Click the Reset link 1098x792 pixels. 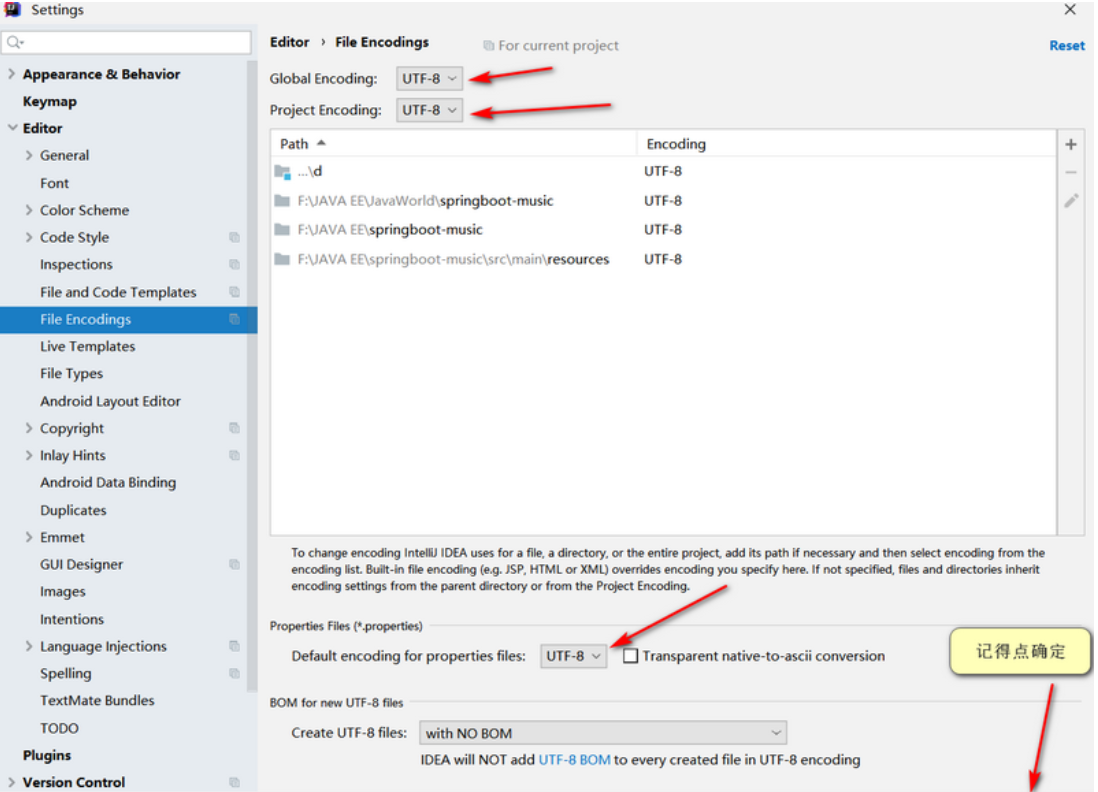point(1066,45)
